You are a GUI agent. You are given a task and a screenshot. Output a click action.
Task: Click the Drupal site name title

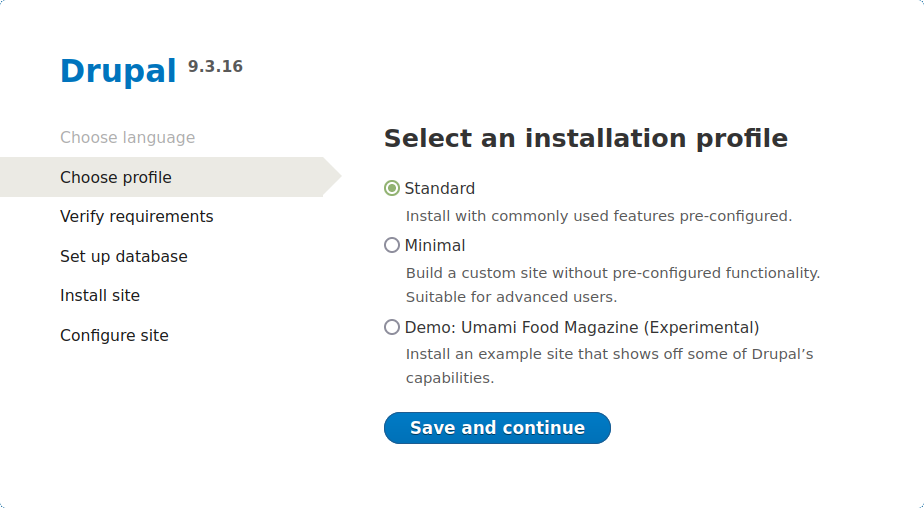pos(119,71)
